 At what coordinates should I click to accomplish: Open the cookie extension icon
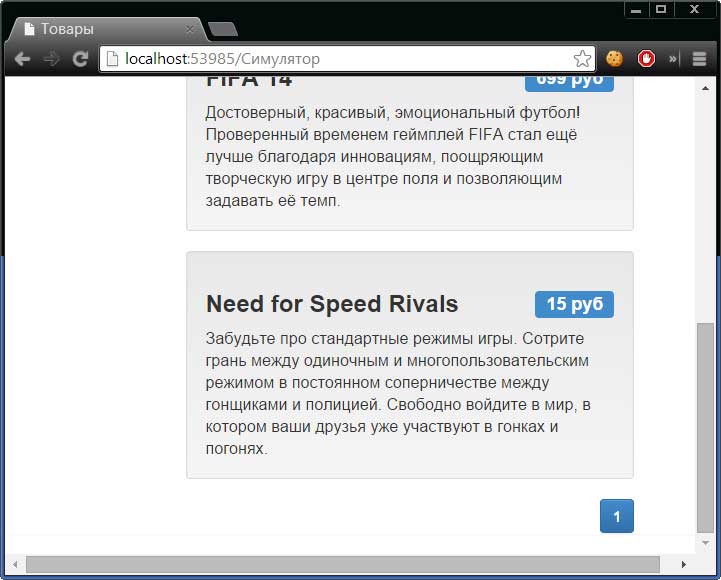click(x=614, y=59)
